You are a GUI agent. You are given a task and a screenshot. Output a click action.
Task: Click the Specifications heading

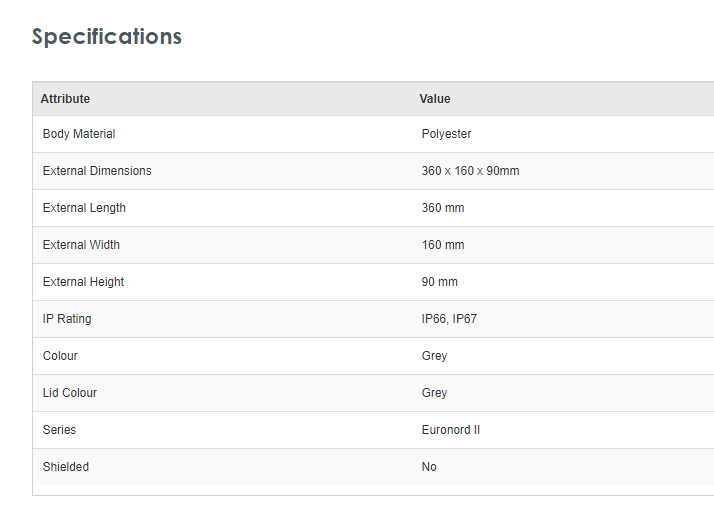tap(107, 37)
